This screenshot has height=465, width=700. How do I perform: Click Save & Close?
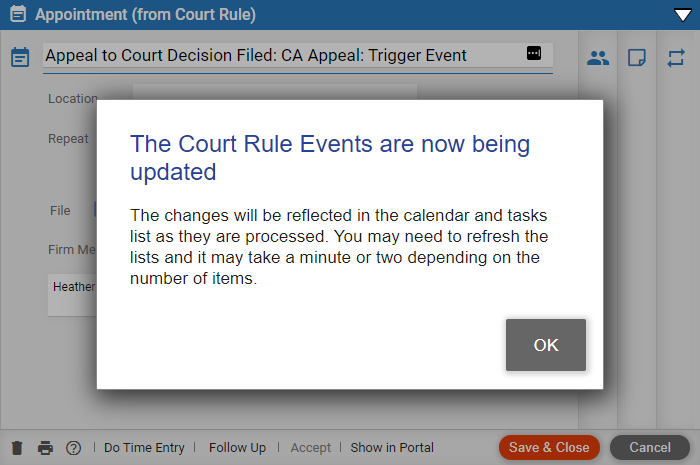point(549,448)
